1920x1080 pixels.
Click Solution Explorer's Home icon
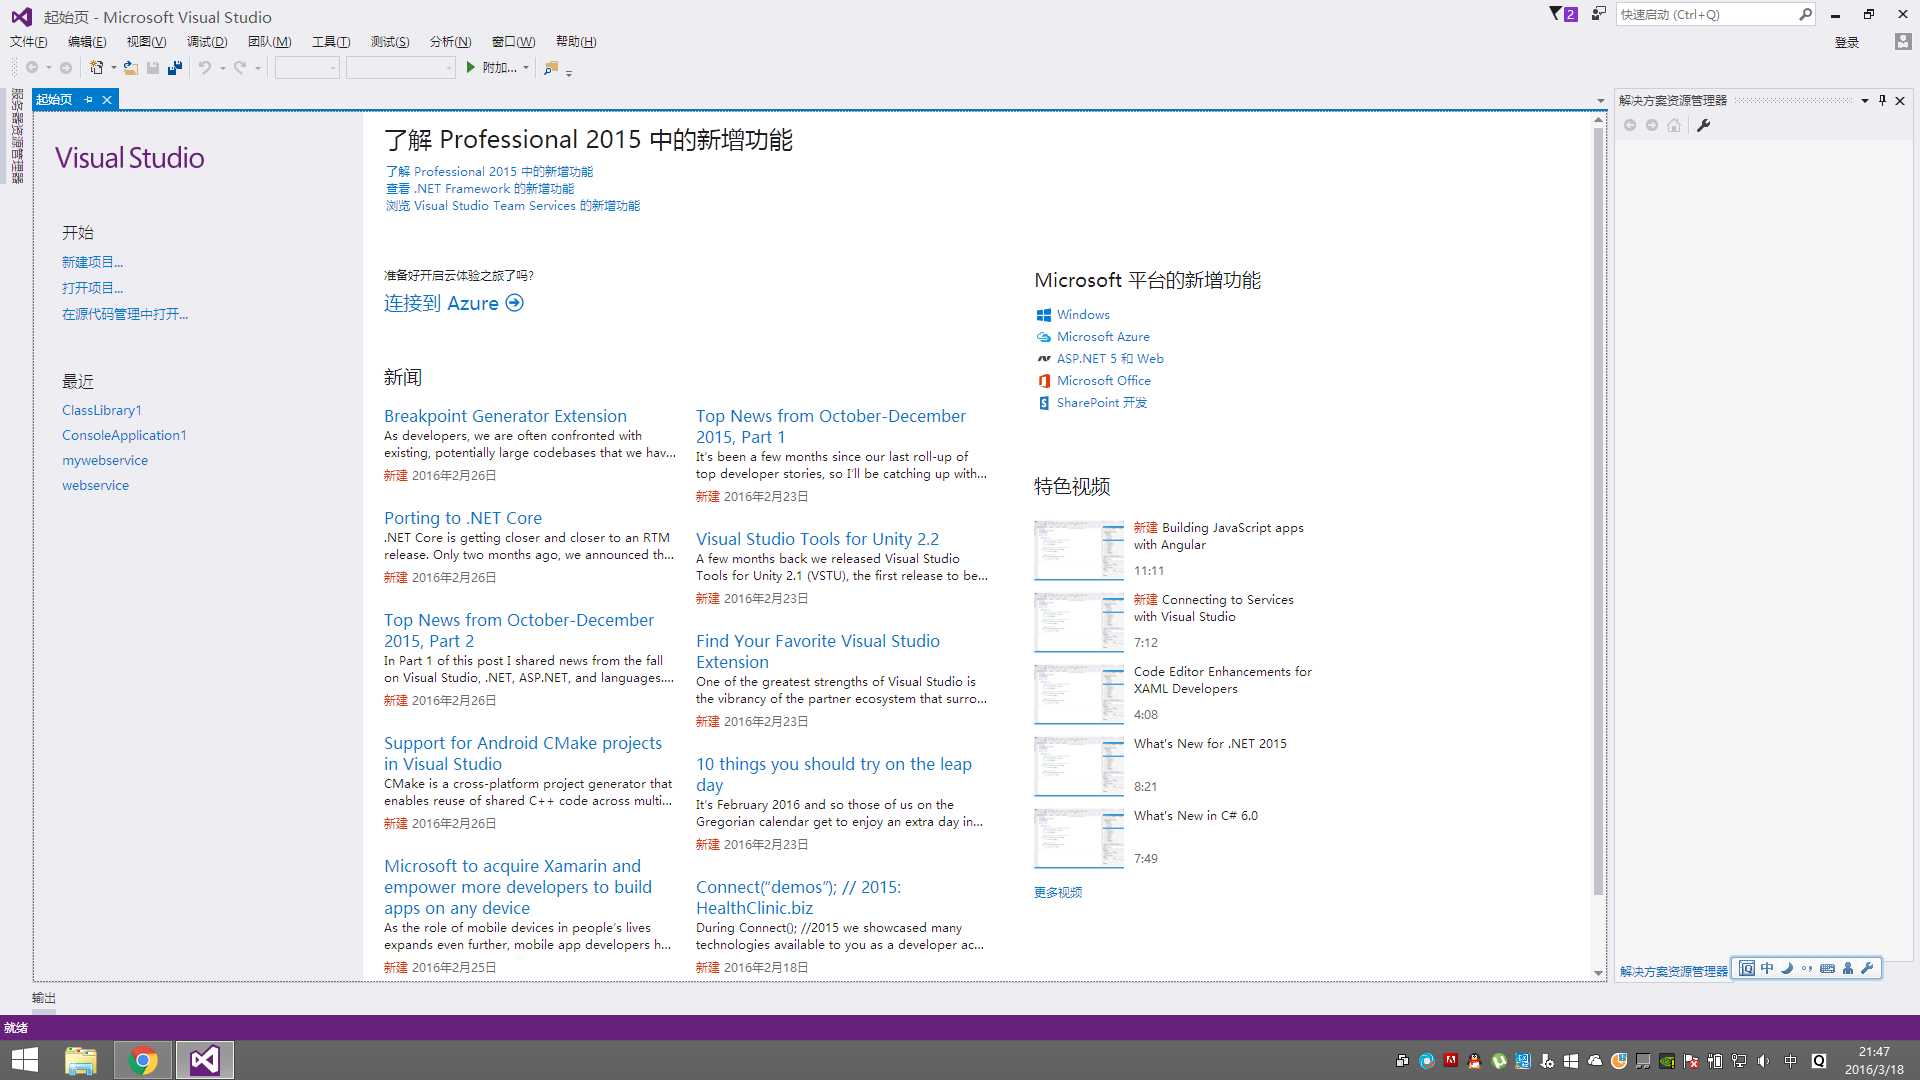1674,125
